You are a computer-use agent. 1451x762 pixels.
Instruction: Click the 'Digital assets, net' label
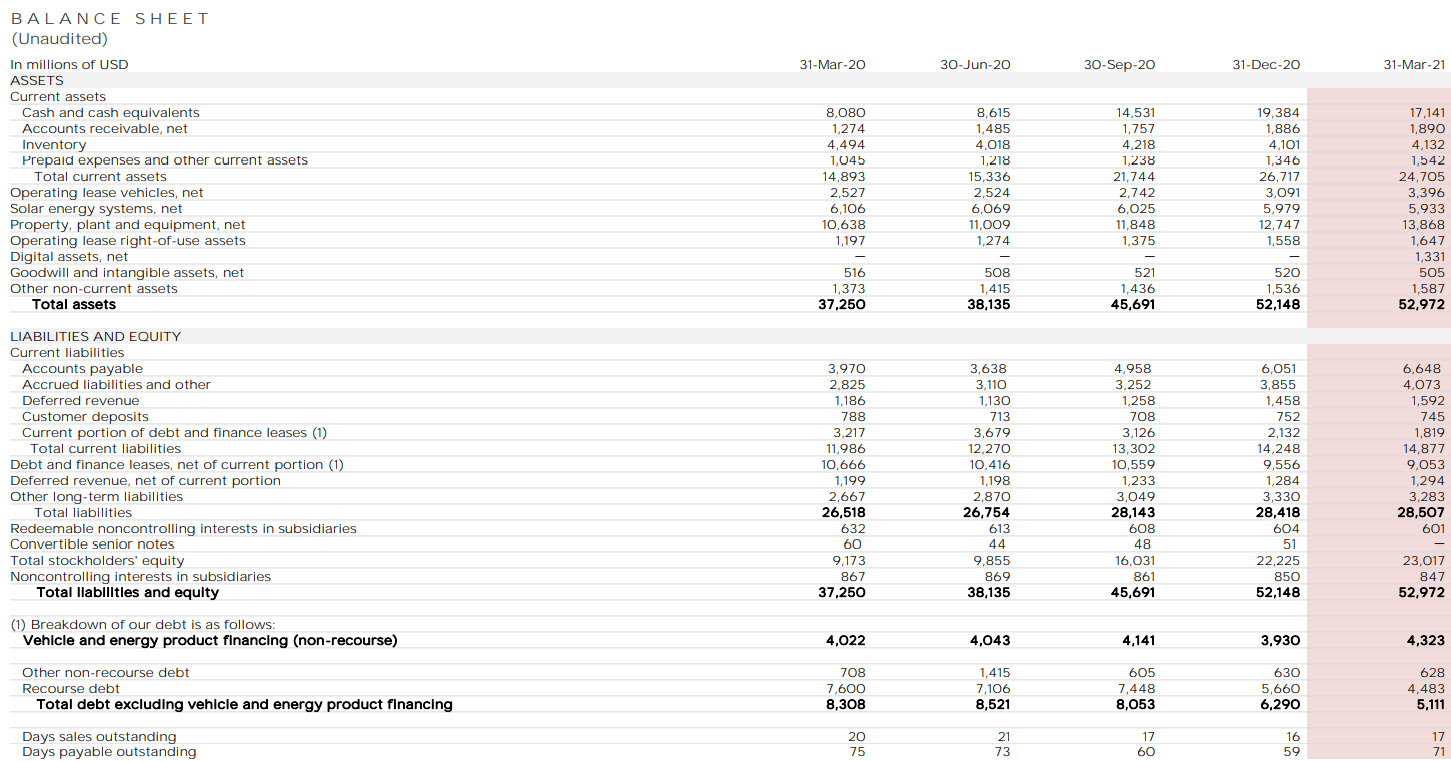pos(69,256)
